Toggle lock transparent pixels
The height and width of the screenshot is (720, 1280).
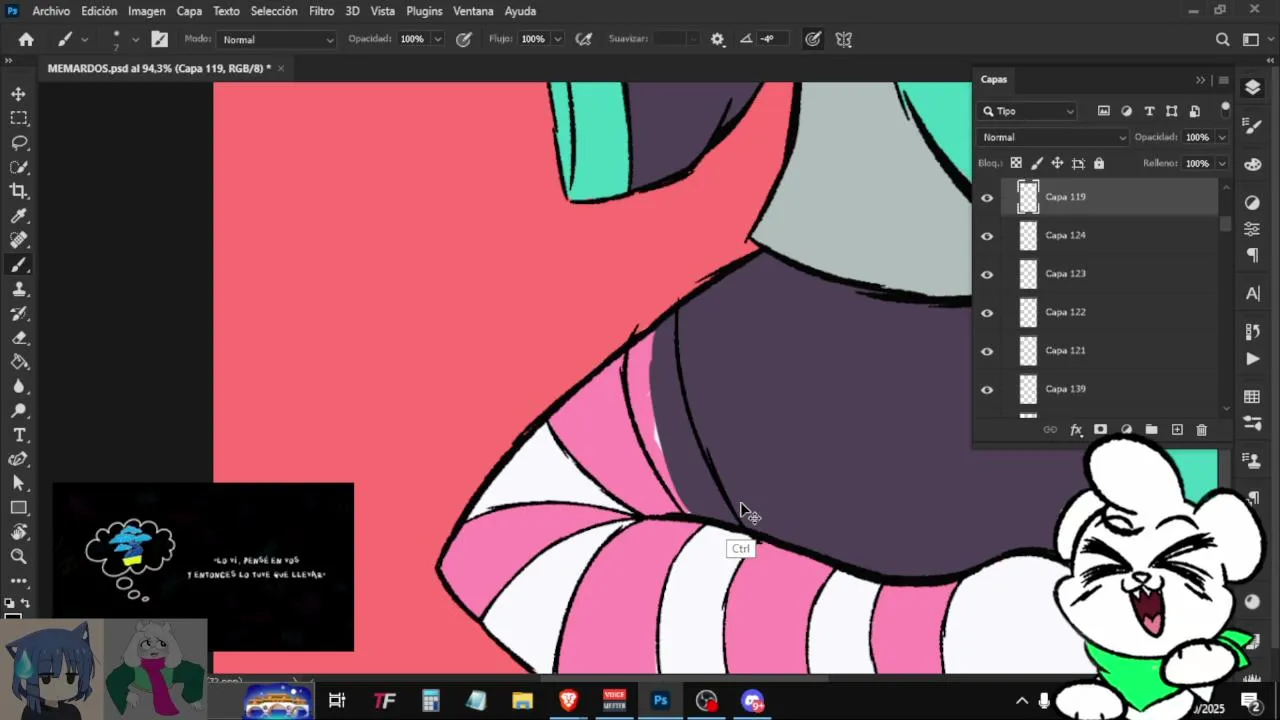(x=1016, y=163)
